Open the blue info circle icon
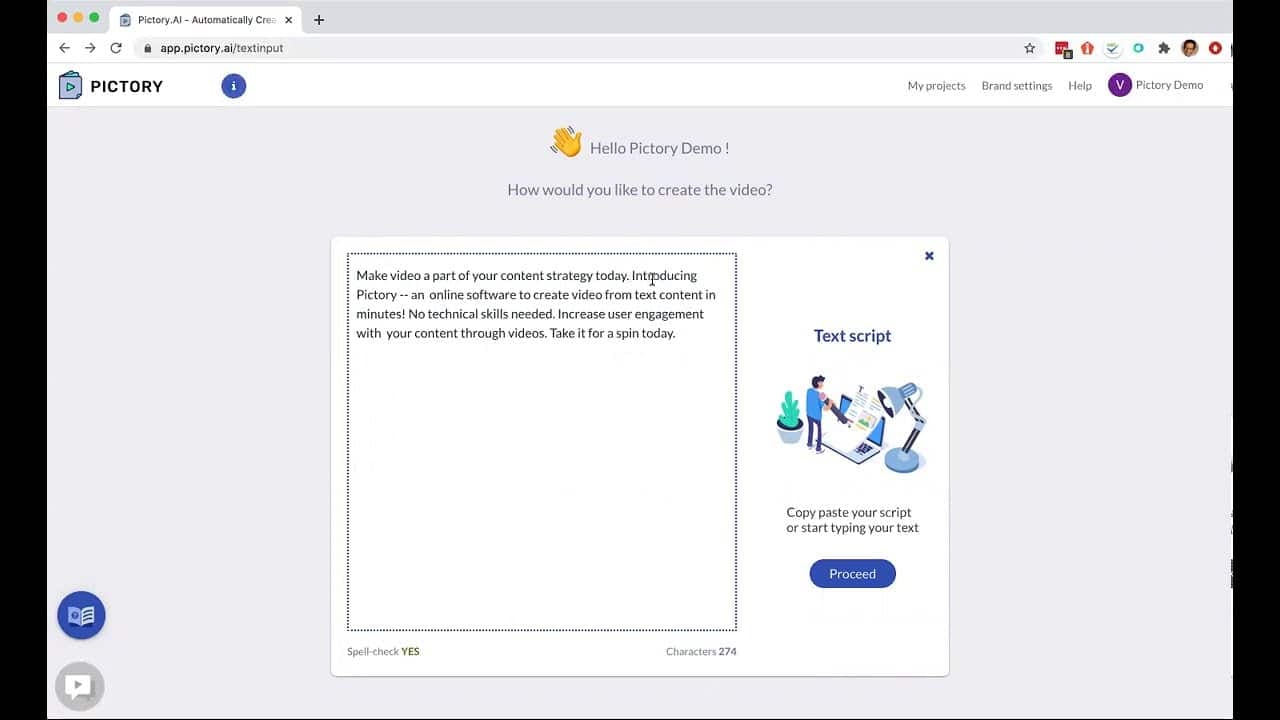This screenshot has width=1280, height=720. pyautogui.click(x=234, y=86)
